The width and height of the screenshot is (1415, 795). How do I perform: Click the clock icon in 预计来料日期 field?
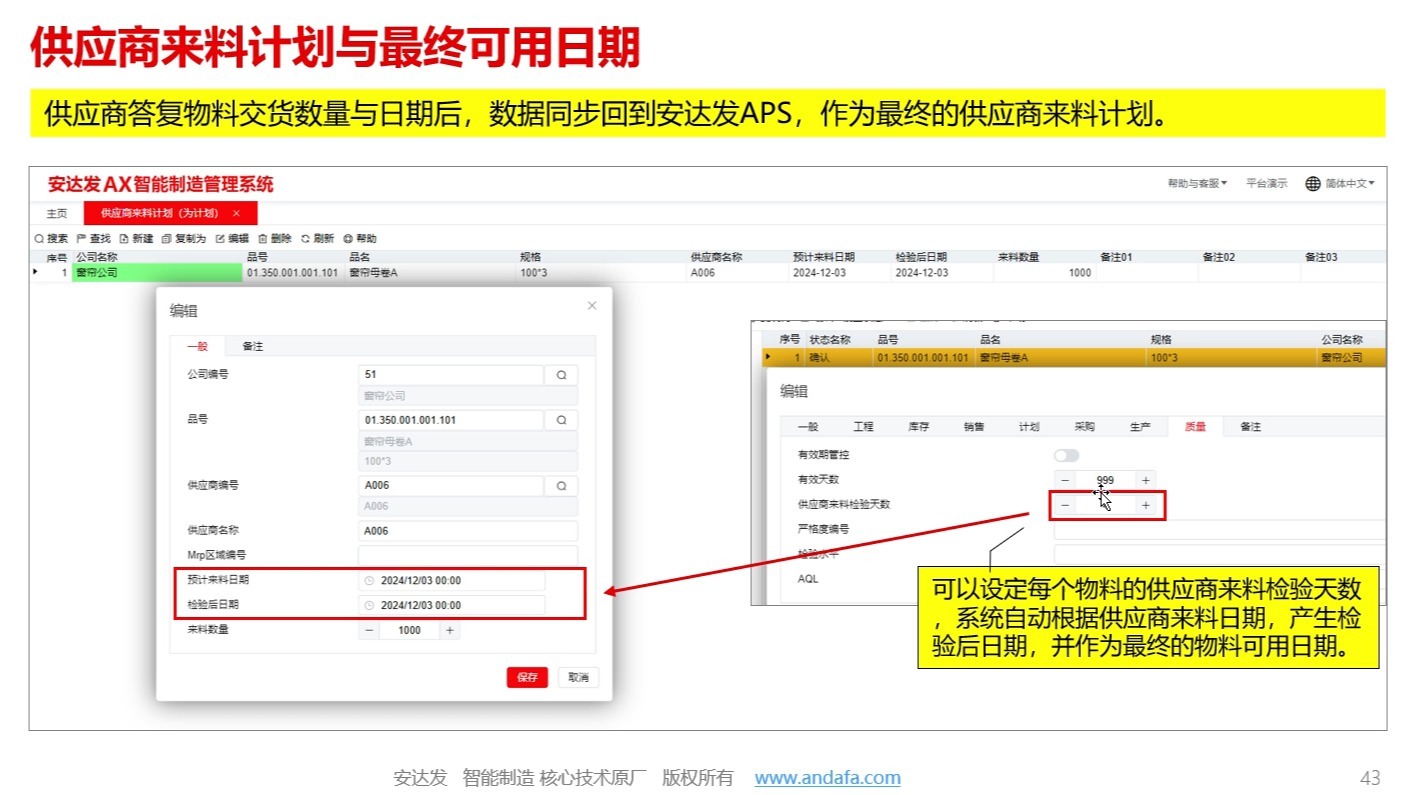pos(369,580)
